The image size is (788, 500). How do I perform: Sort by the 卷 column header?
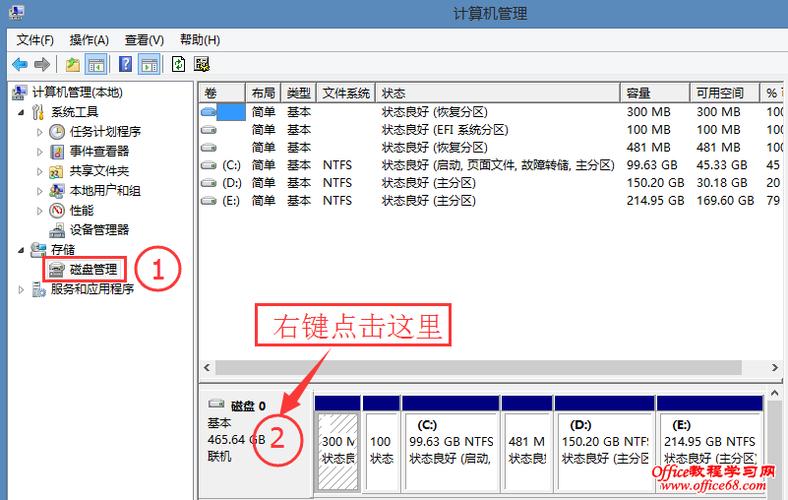click(222, 93)
